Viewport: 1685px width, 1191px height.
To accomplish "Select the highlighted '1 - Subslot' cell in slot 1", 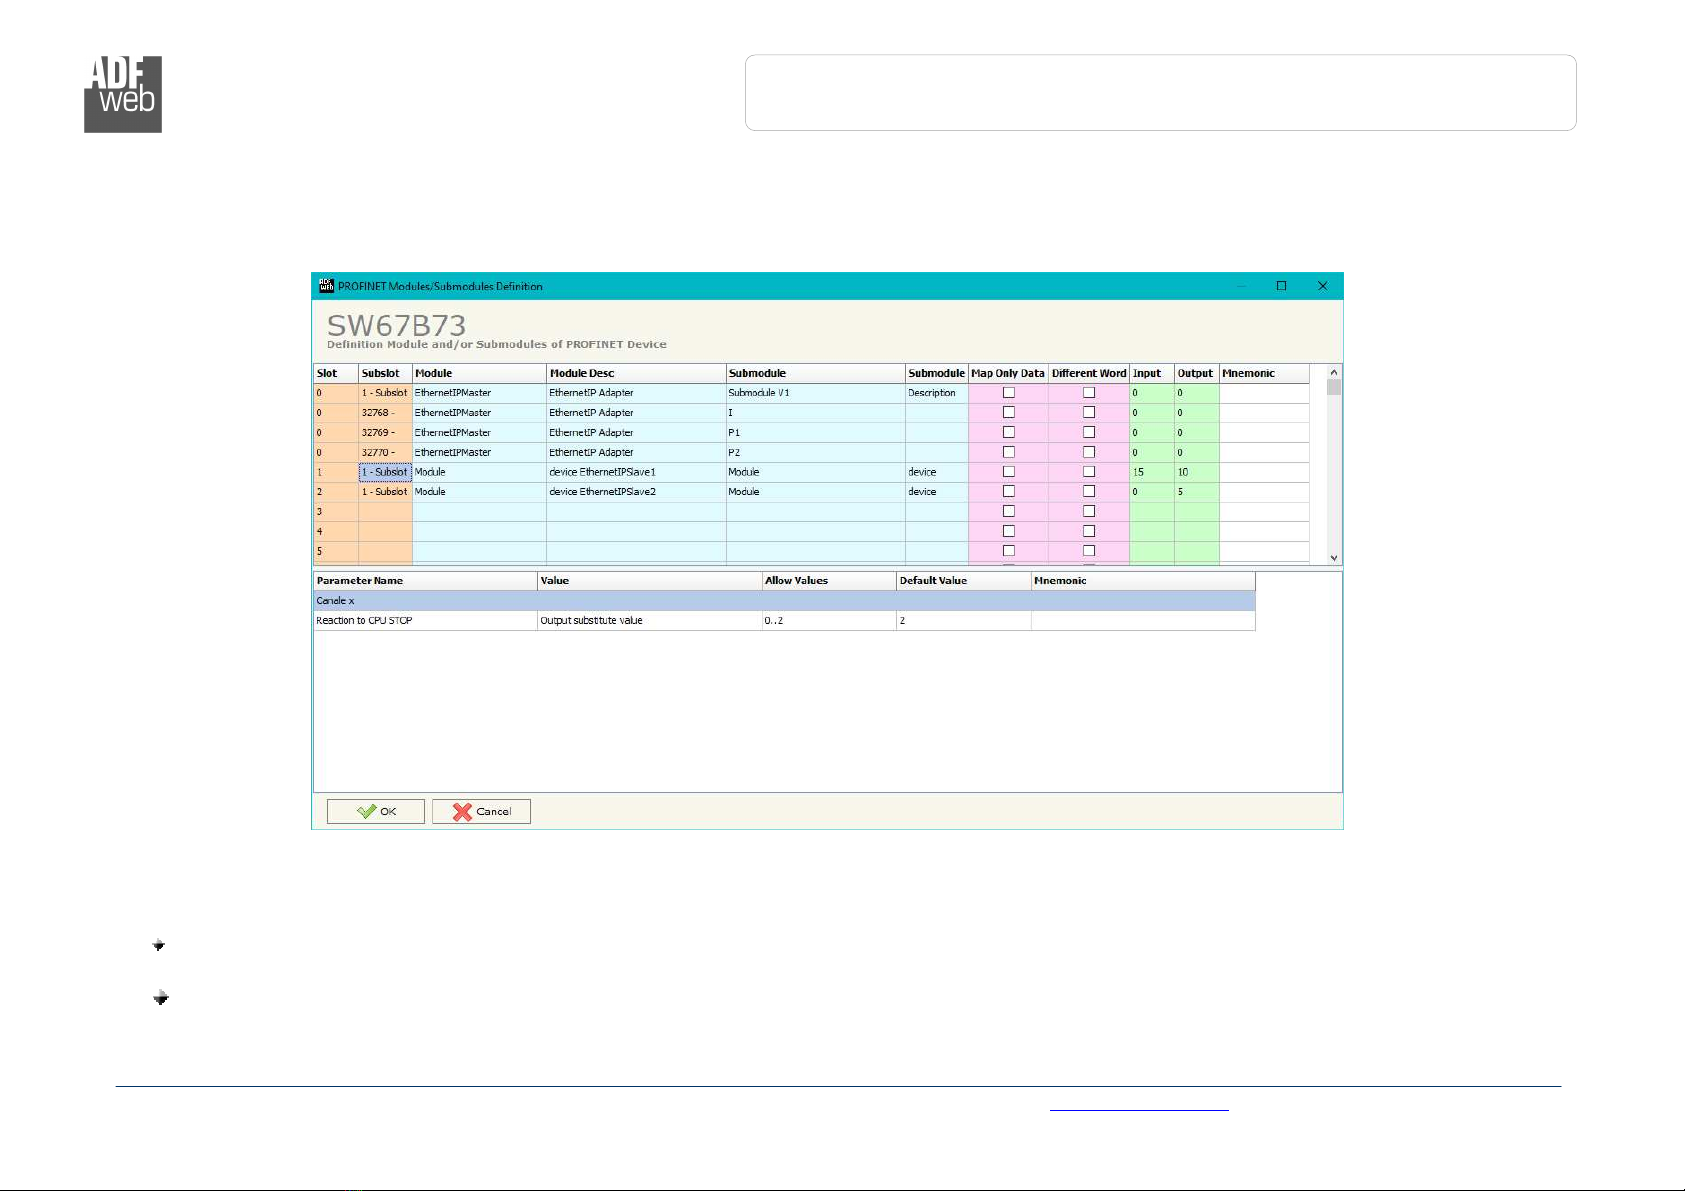I will click(385, 472).
